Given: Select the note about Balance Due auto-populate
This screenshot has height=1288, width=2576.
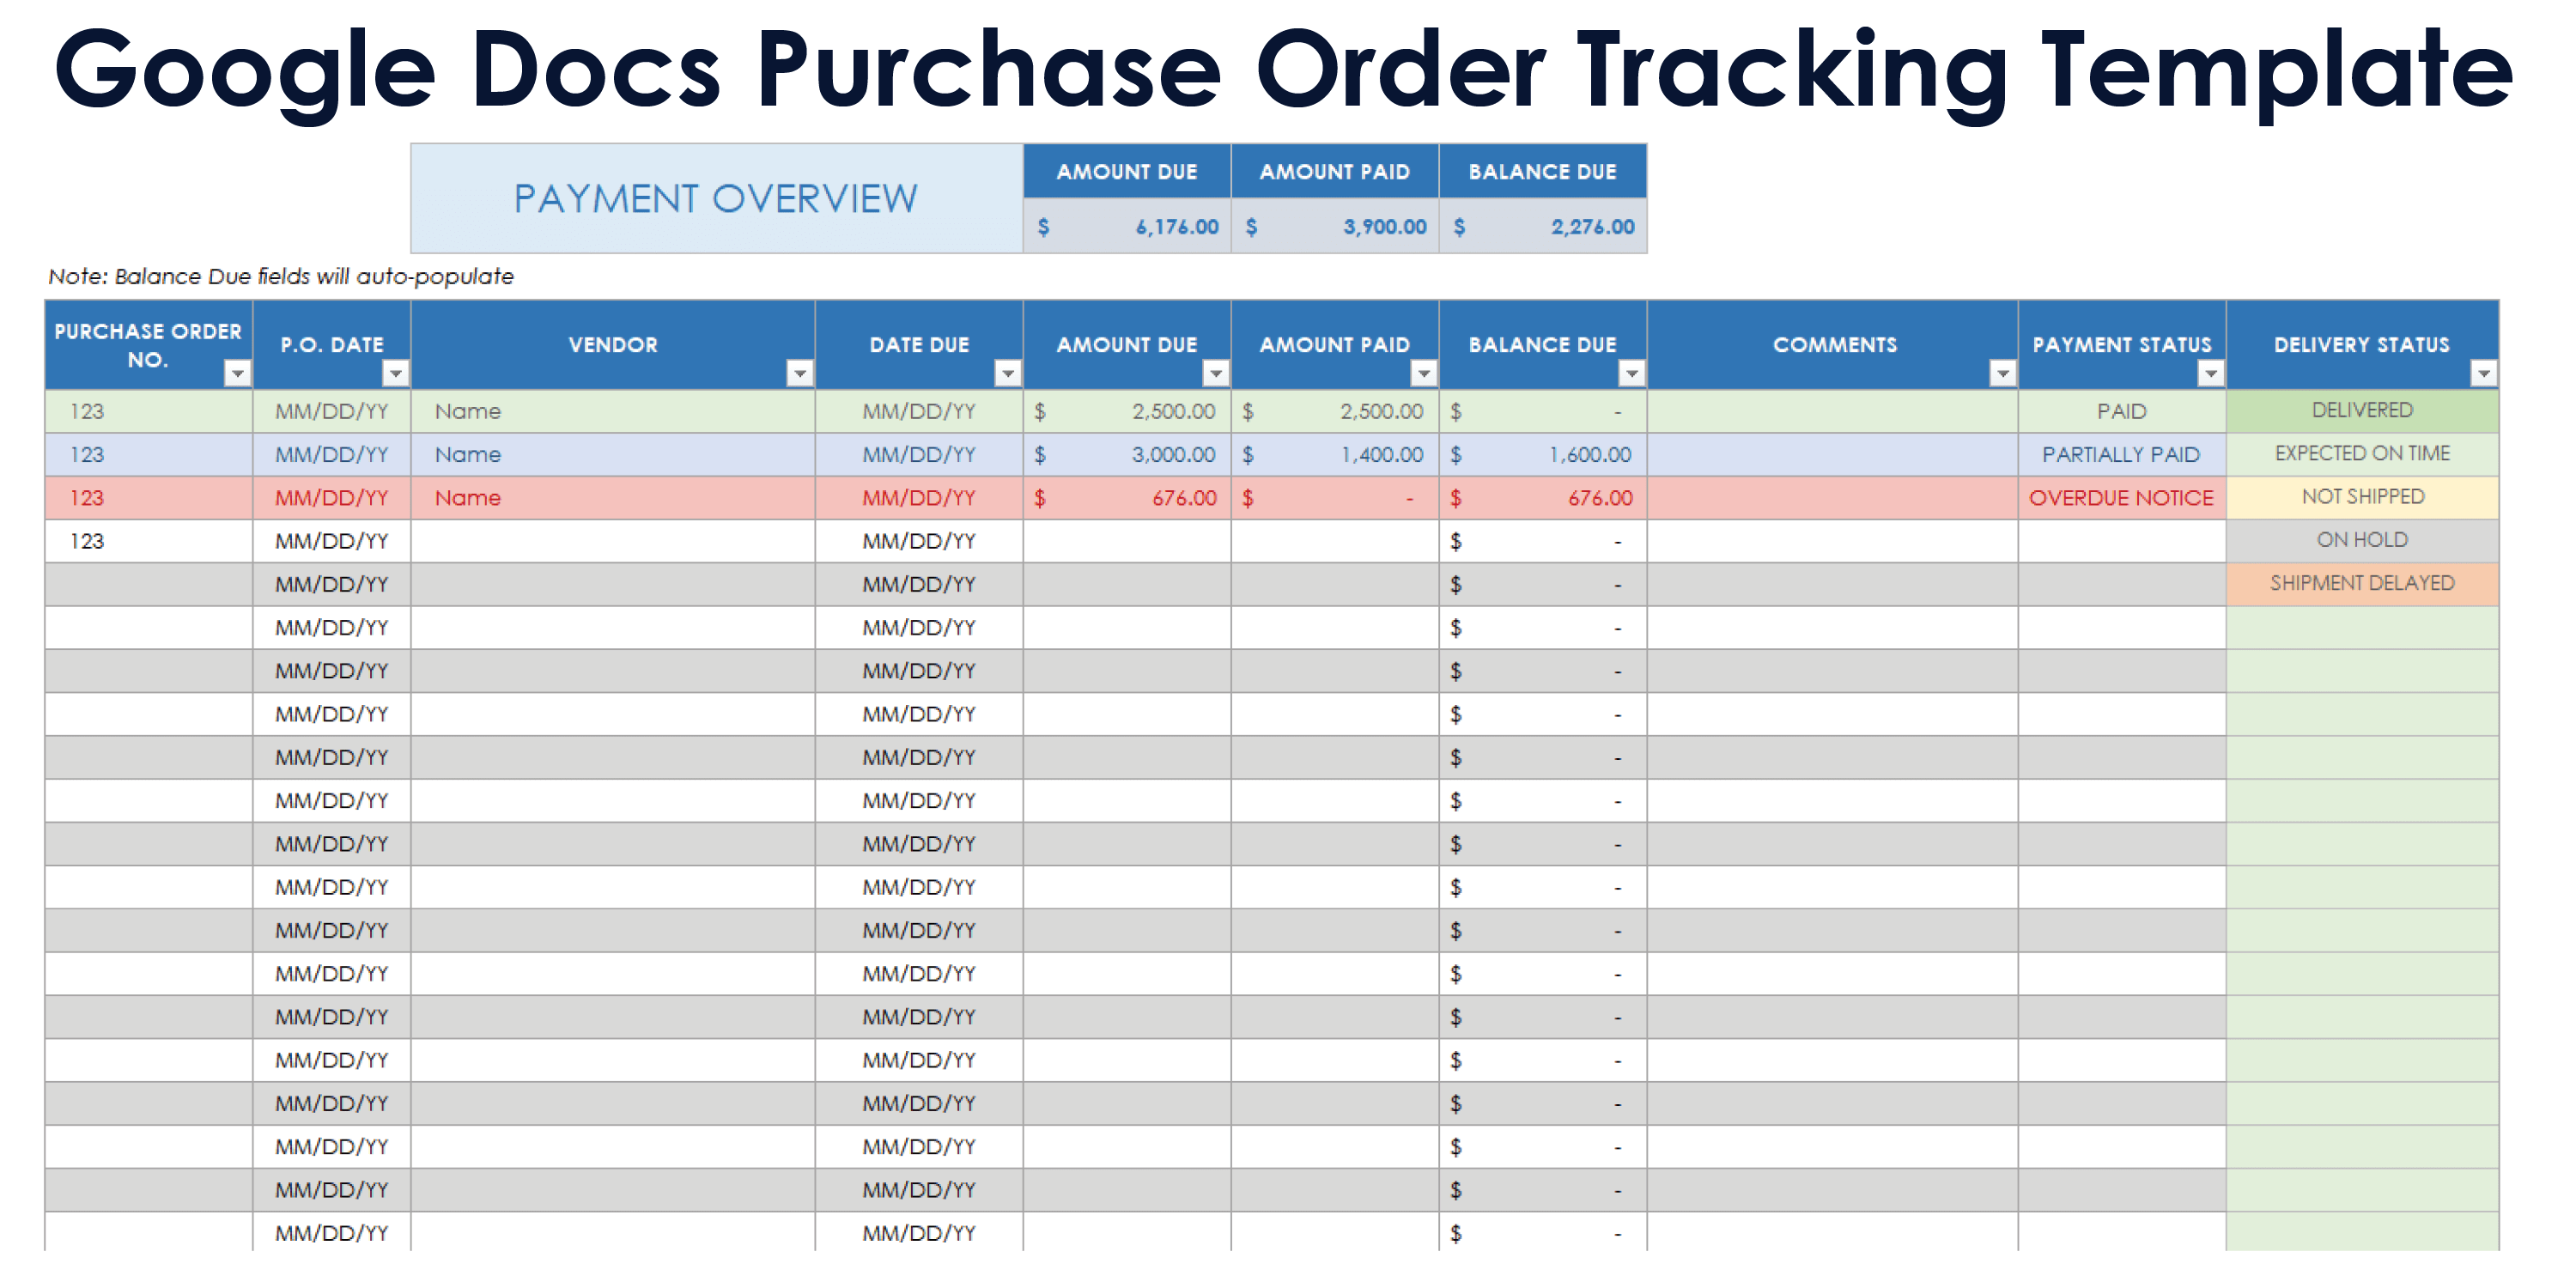Looking at the screenshot, I should click(281, 276).
